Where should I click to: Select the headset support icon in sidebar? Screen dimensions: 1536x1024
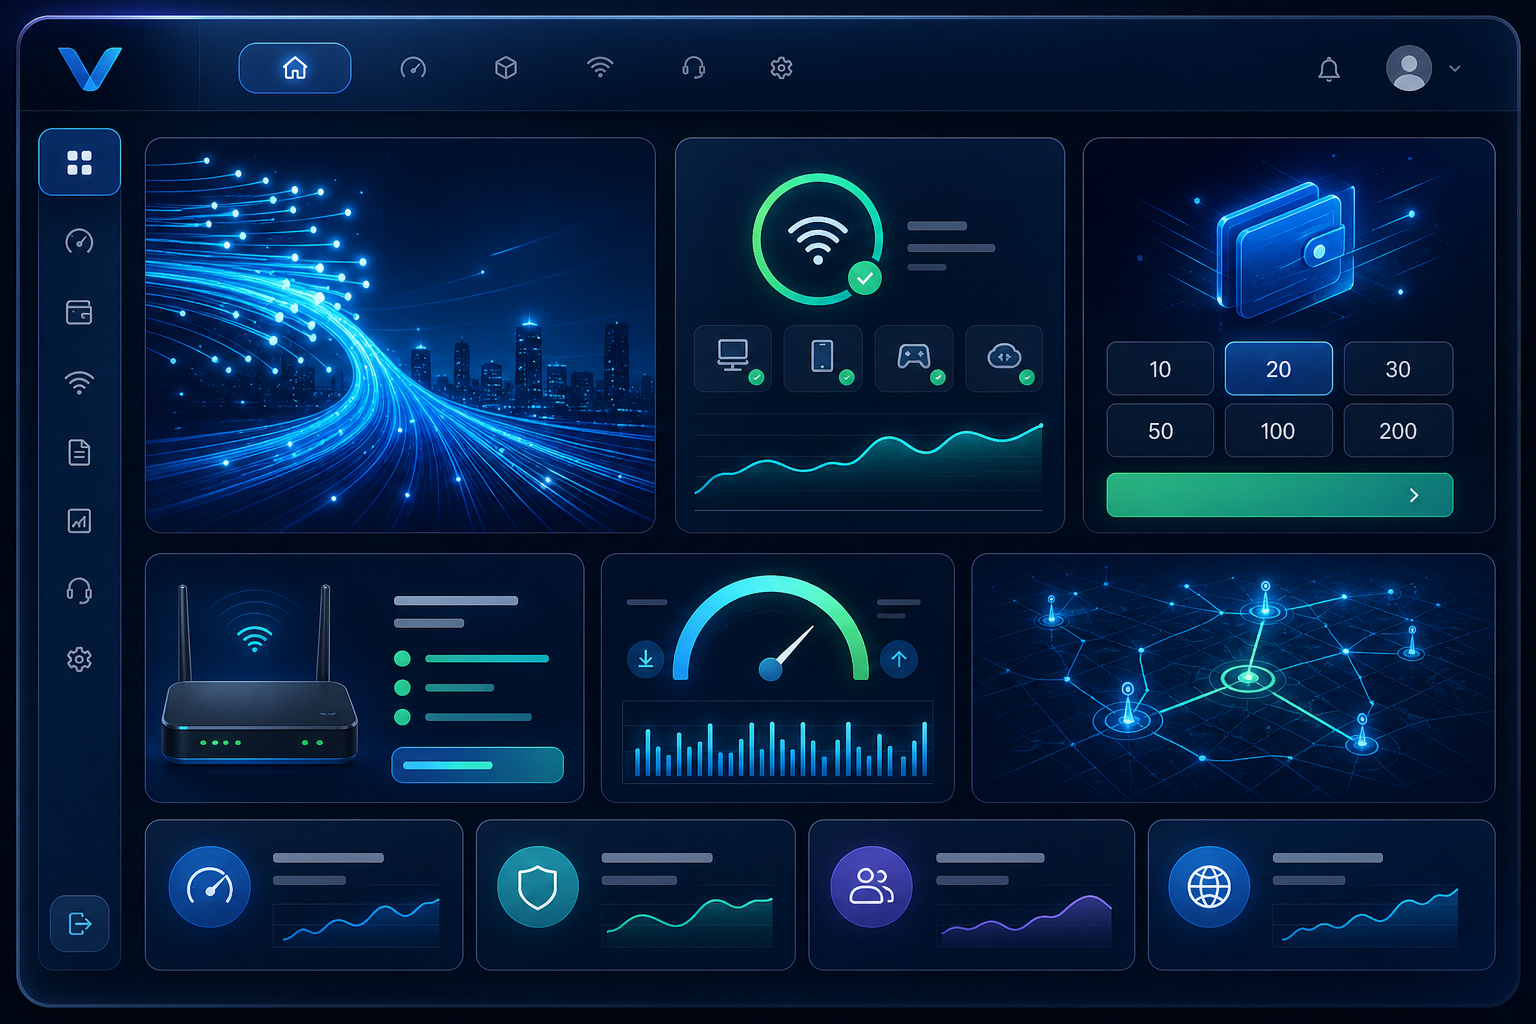(79, 591)
